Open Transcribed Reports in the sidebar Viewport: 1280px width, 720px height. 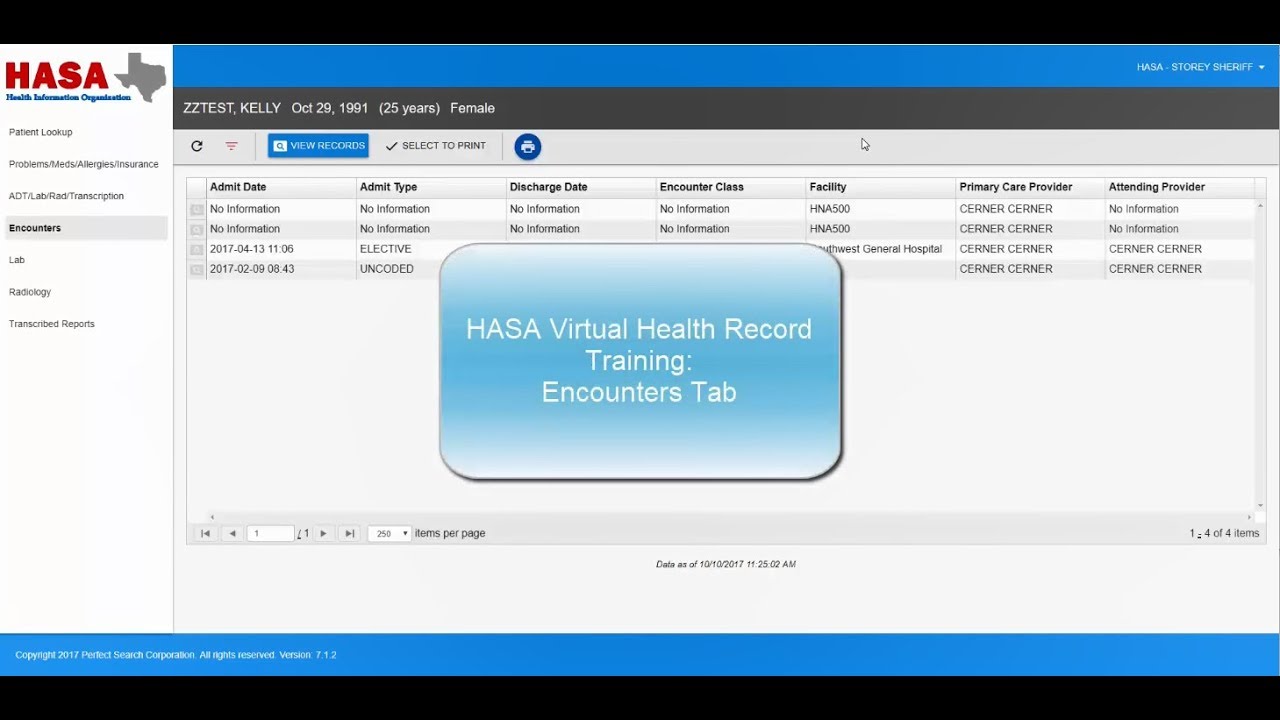52,324
